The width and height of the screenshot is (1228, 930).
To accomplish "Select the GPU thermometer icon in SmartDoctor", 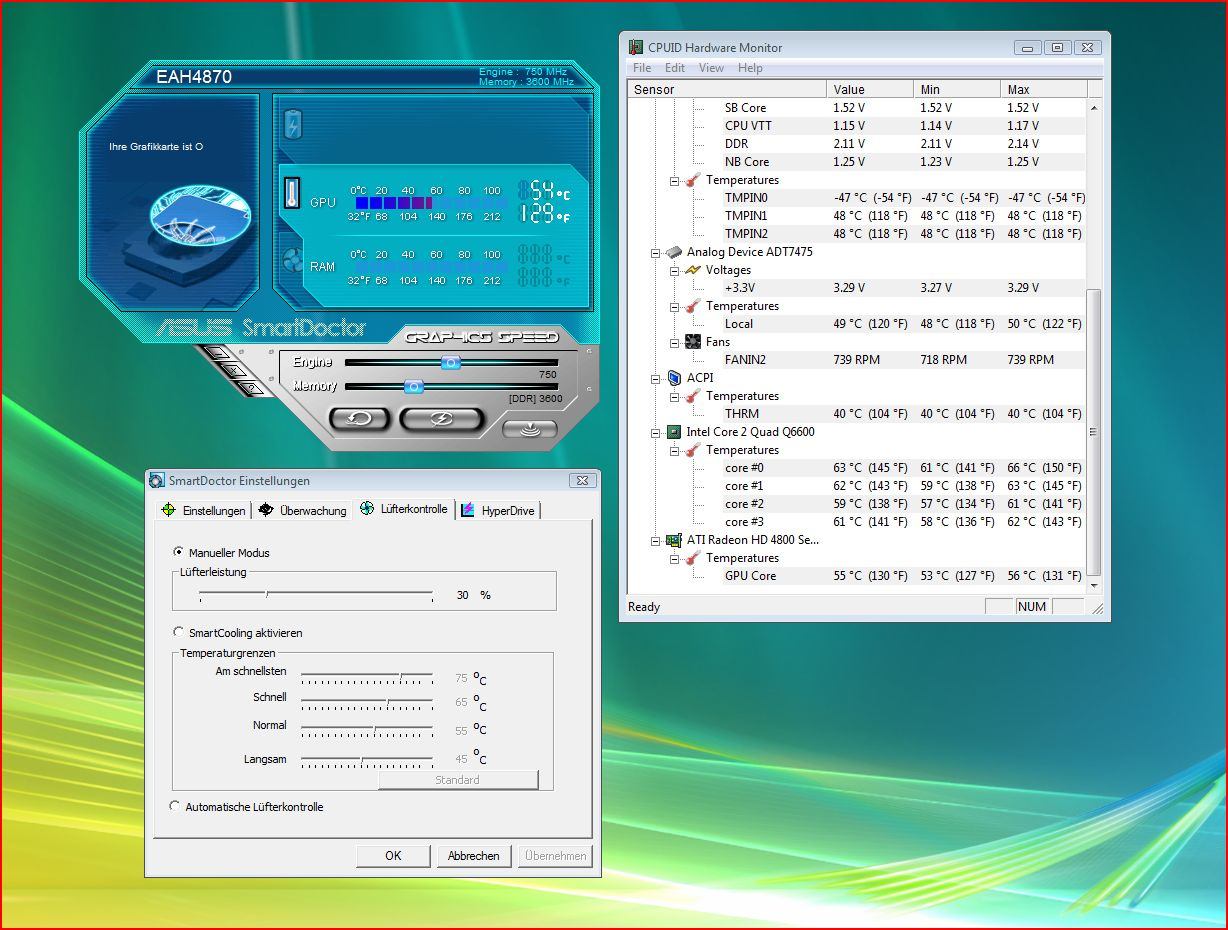I will (x=292, y=192).
